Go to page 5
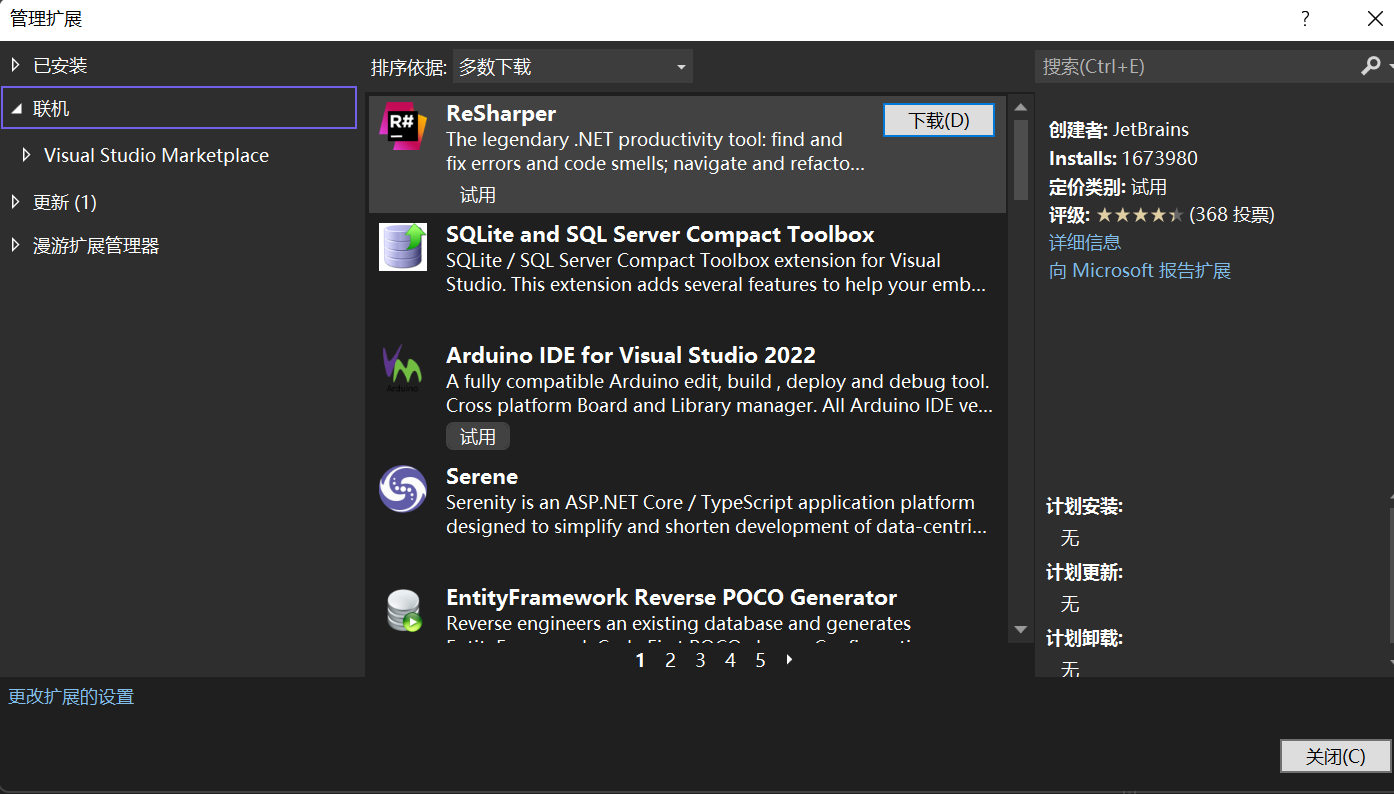The width and height of the screenshot is (1394, 794). point(760,660)
